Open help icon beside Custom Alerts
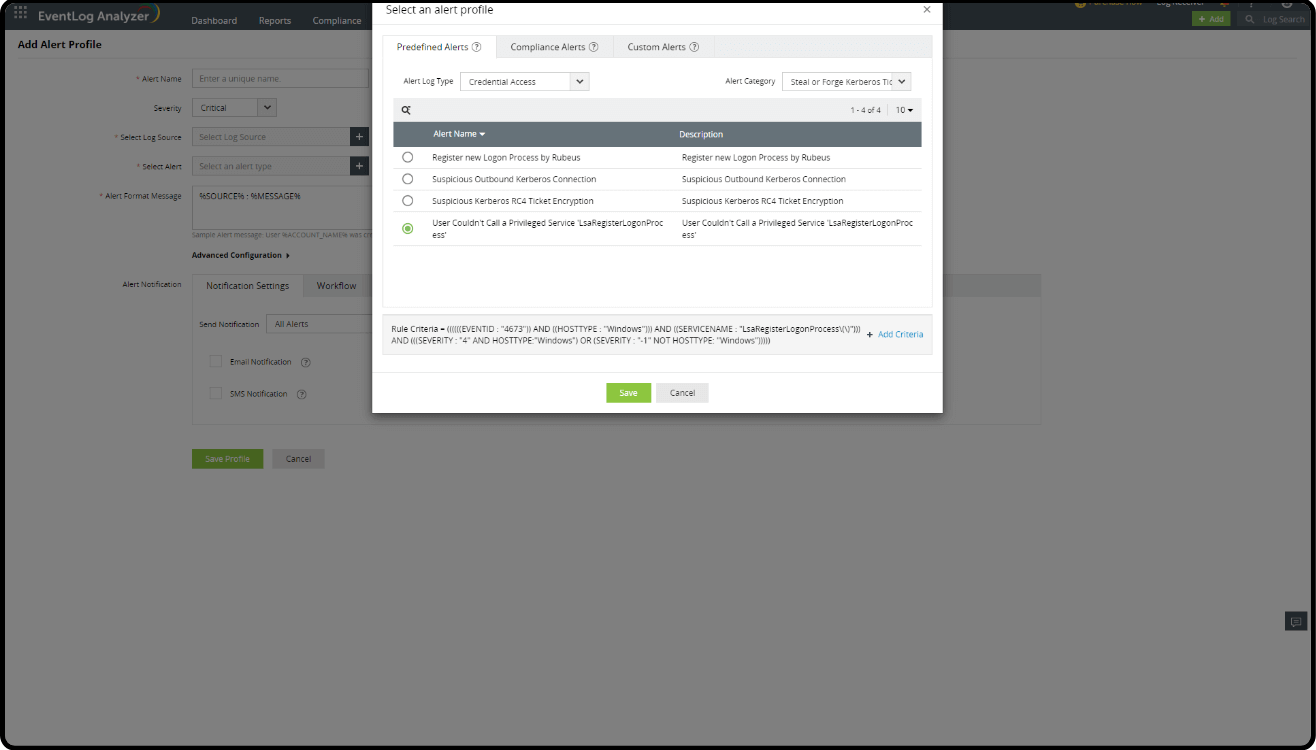Screen dimensions: 1316x750 click(694, 47)
